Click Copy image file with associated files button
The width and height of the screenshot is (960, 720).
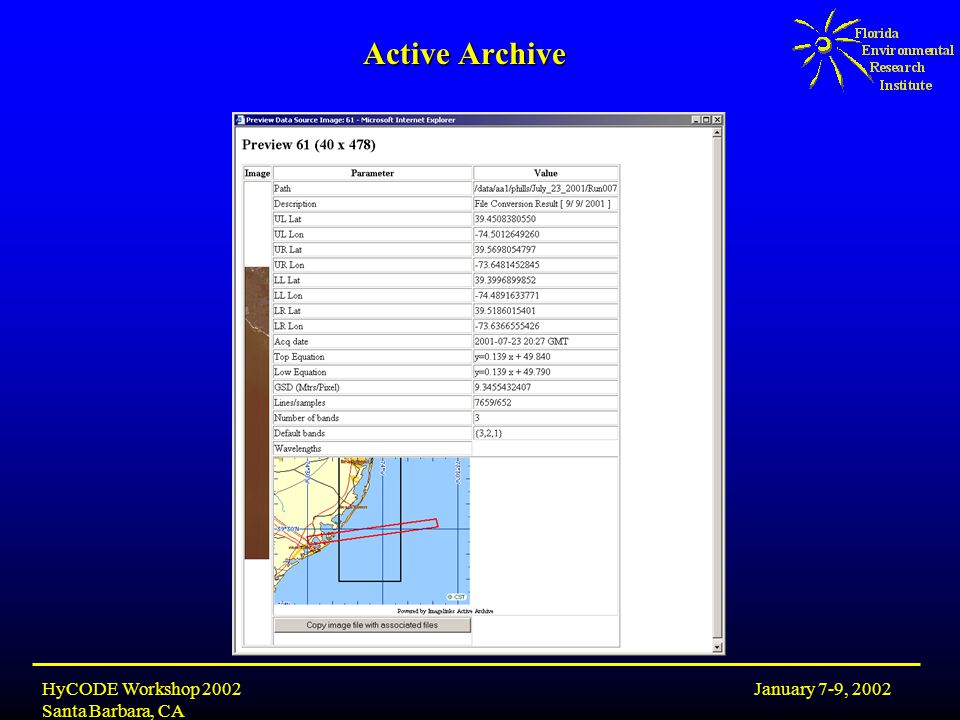coord(372,625)
